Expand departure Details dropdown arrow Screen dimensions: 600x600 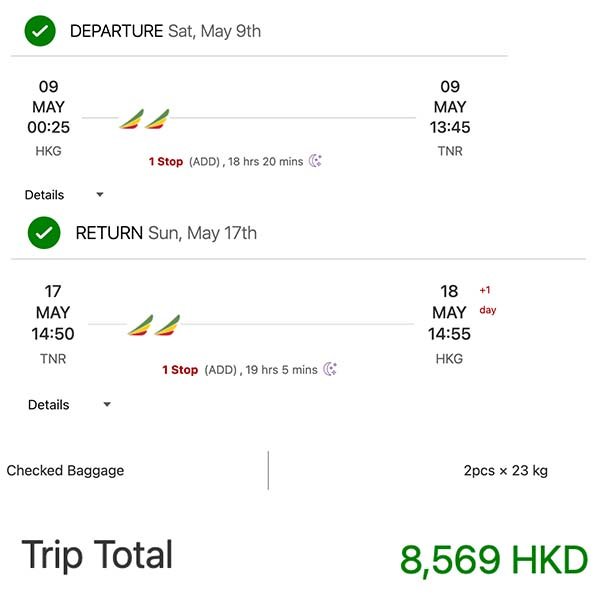pyautogui.click(x=99, y=195)
